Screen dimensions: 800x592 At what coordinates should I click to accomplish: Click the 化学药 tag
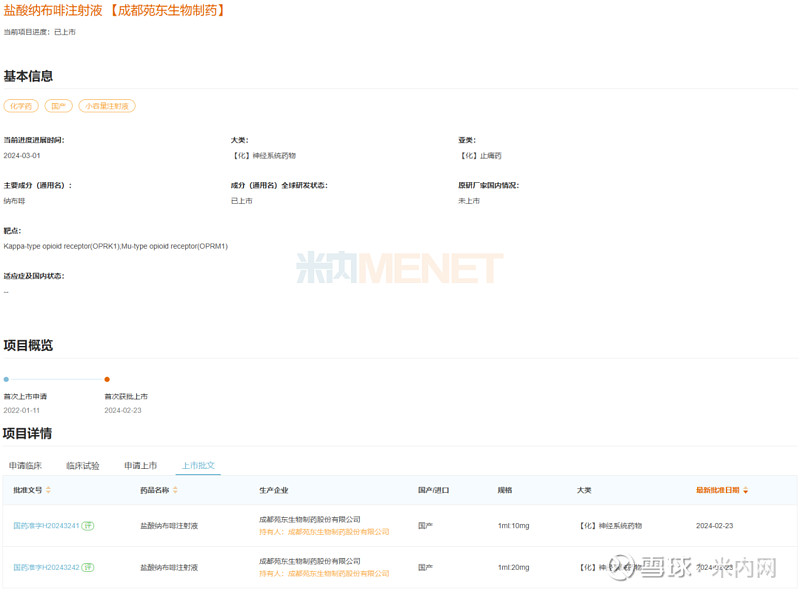point(21,106)
